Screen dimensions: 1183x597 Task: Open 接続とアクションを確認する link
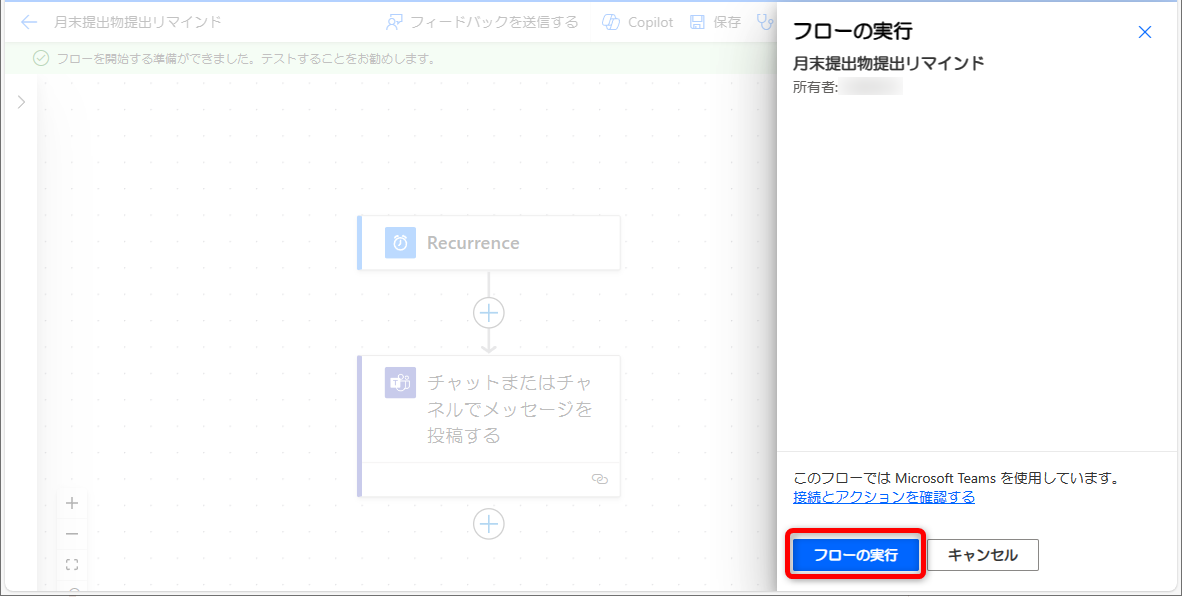(884, 497)
